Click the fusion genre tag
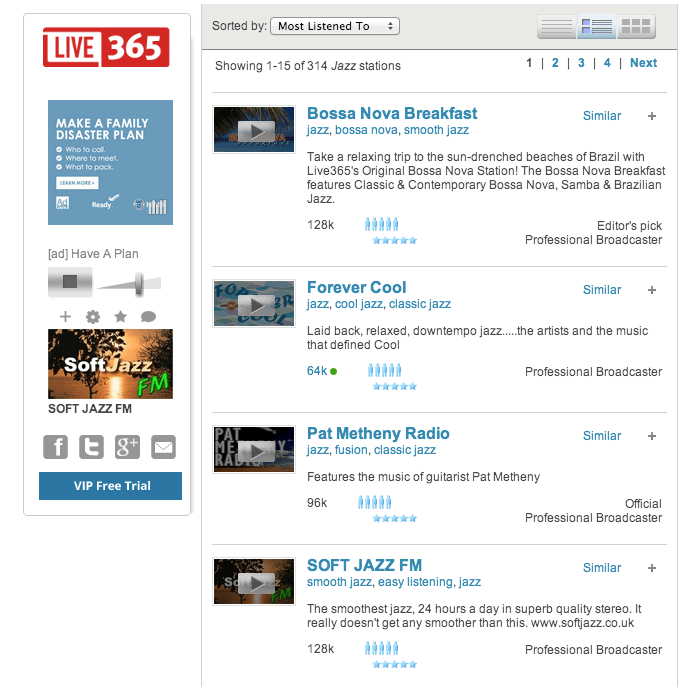The height and width of the screenshot is (687, 688). pos(351,450)
